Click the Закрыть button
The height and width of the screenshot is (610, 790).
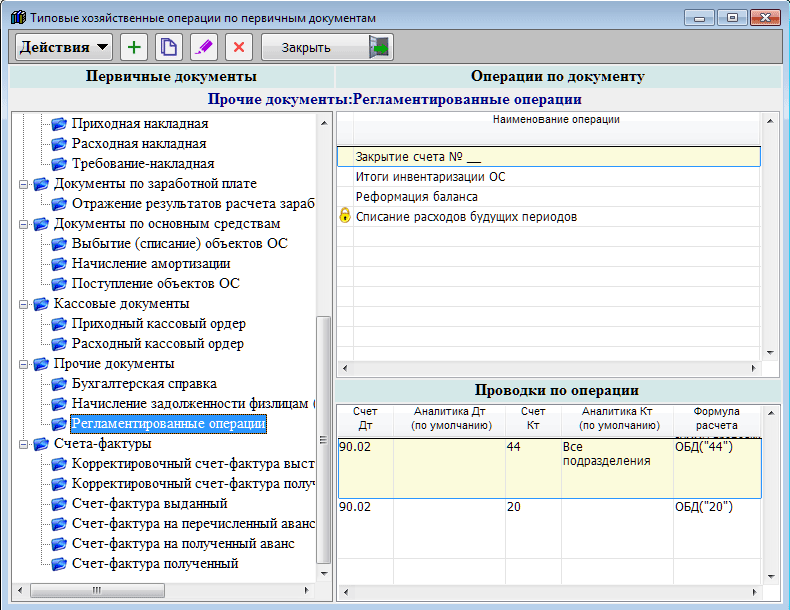click(327, 47)
